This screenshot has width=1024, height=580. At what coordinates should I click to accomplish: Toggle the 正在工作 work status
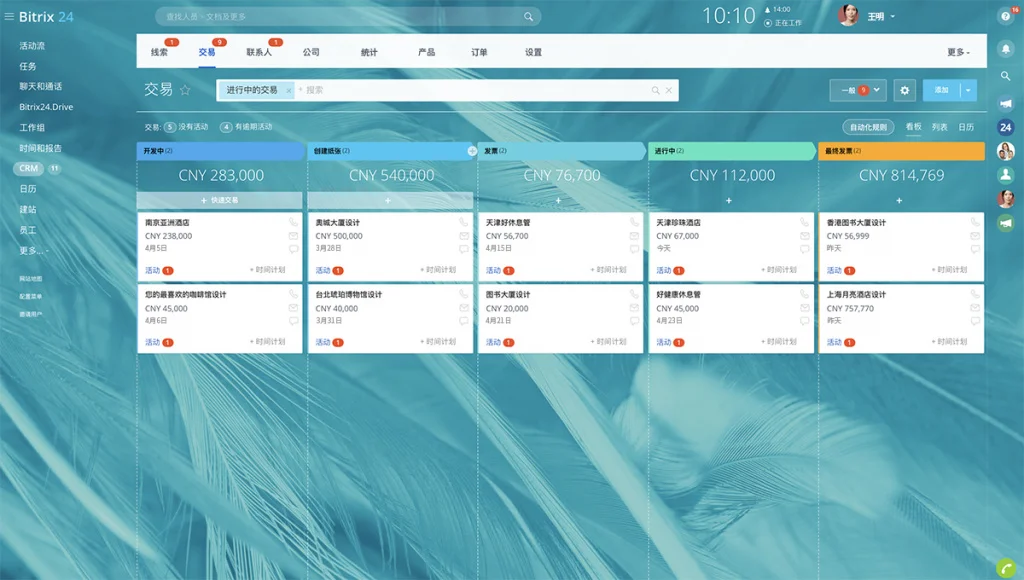(x=783, y=22)
